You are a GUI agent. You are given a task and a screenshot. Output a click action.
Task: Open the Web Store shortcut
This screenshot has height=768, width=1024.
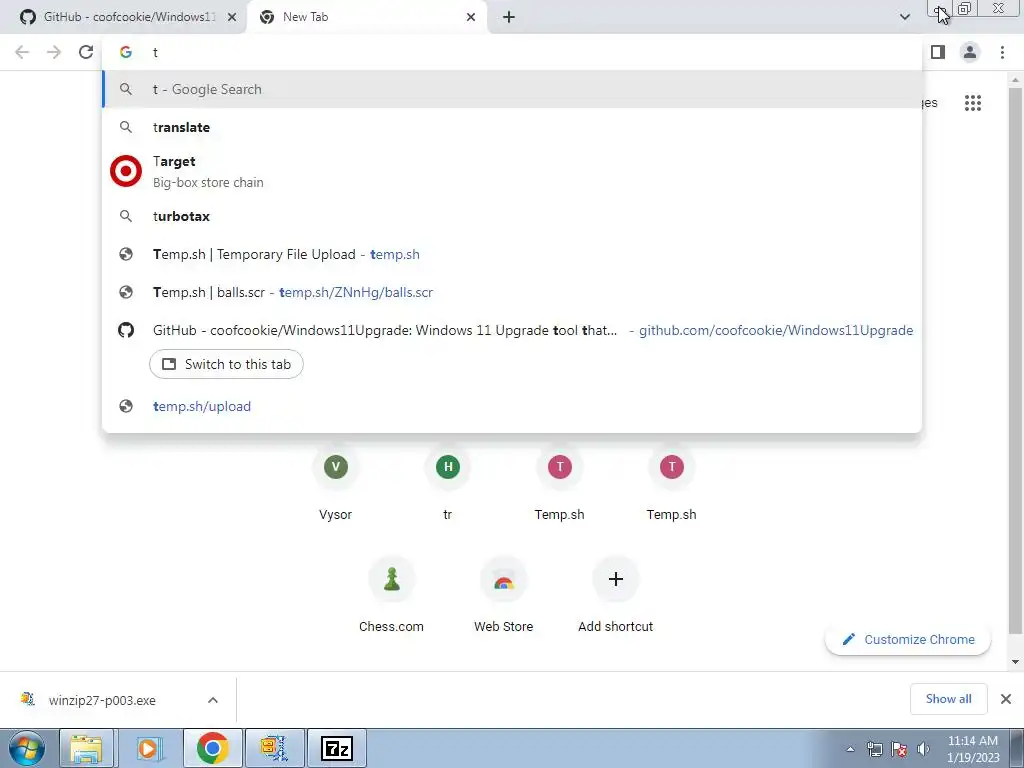click(x=504, y=596)
